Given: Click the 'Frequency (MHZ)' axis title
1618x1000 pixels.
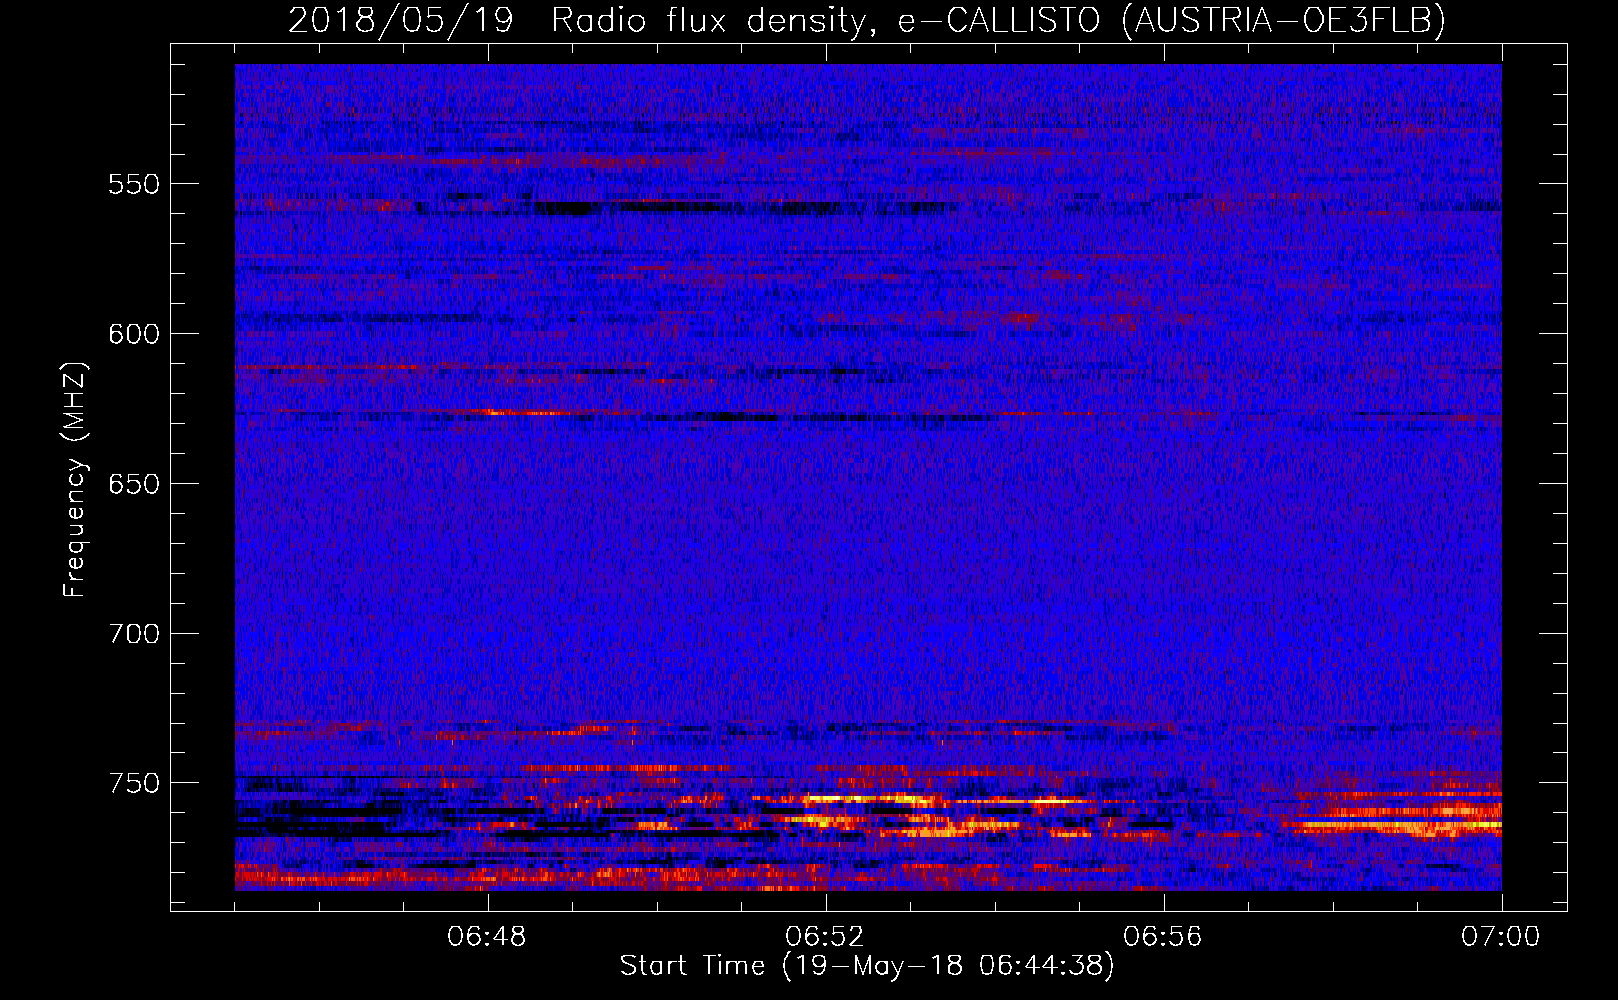Looking at the screenshot, I should (76, 479).
